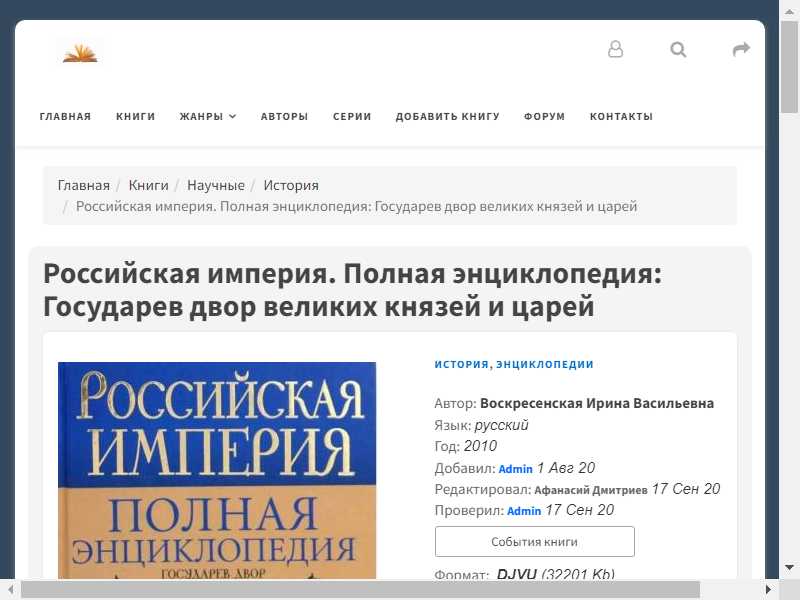The height and width of the screenshot is (600, 800).
Task: Click the События книги button
Action: [x=535, y=541]
